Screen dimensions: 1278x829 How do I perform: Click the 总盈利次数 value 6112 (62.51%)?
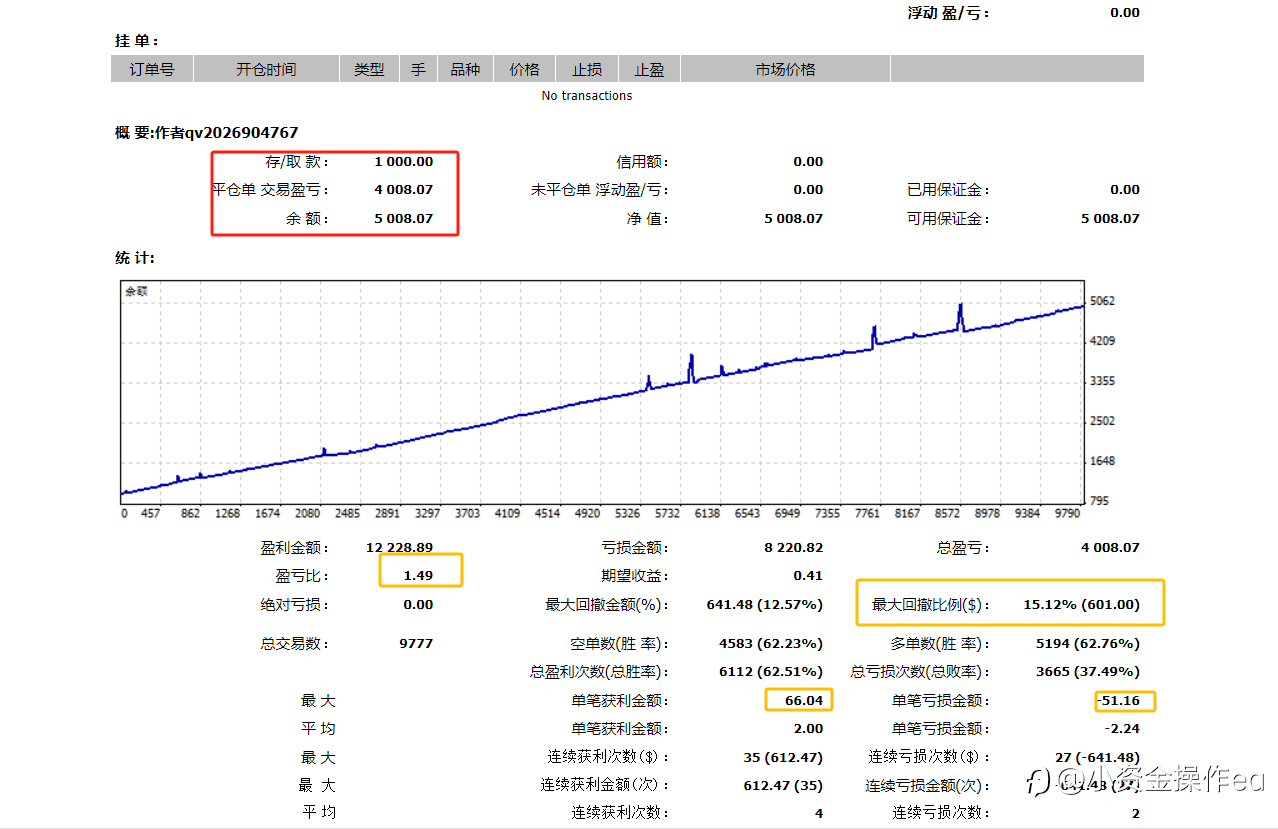click(771, 672)
